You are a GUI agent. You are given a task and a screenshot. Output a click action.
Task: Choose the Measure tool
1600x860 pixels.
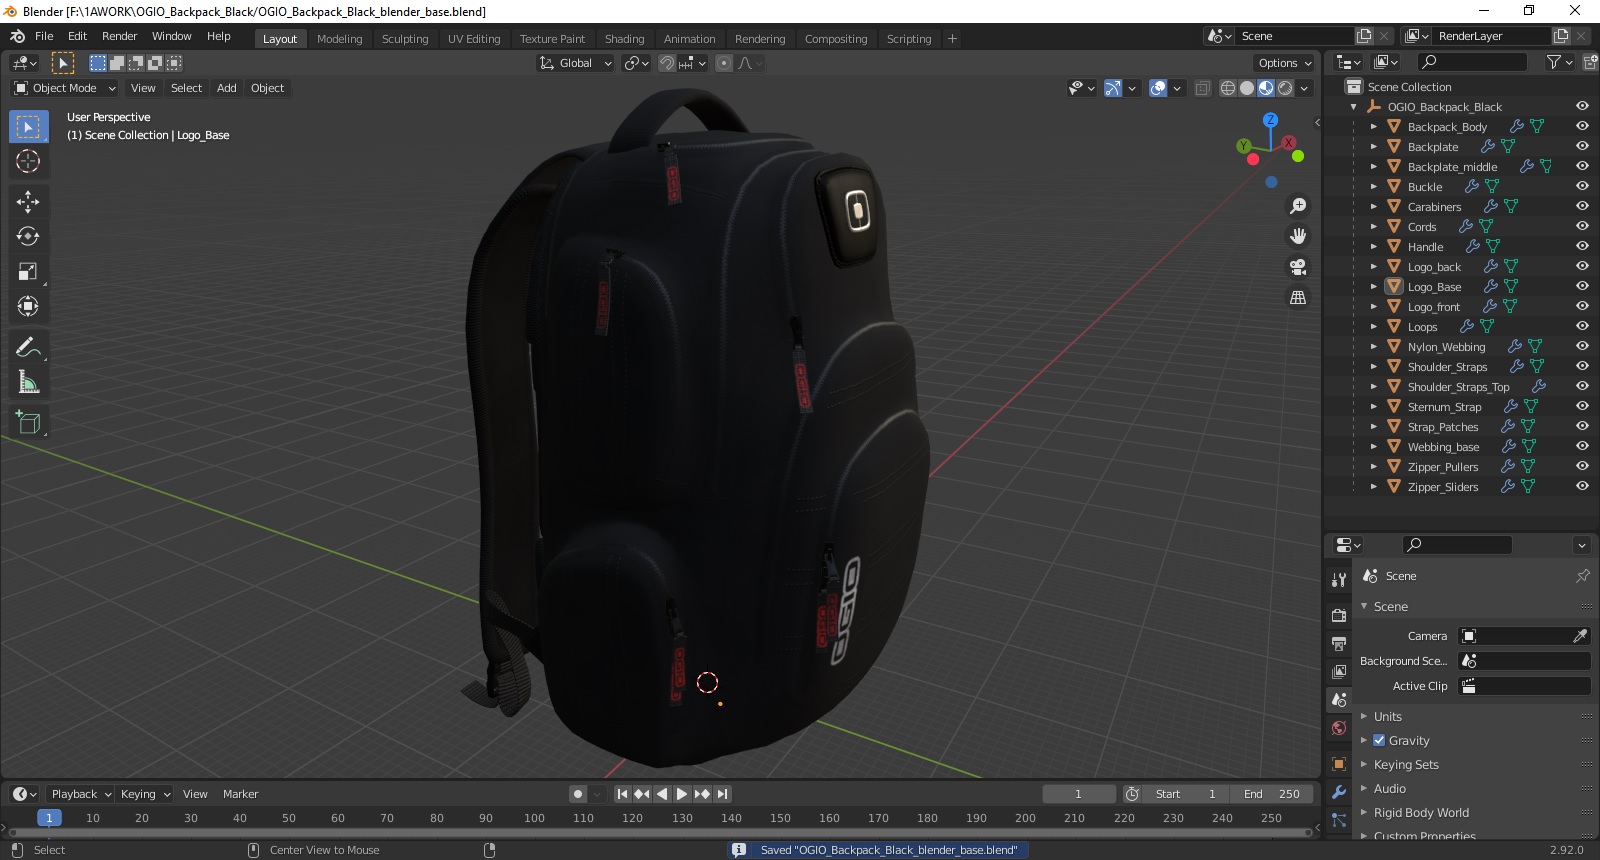coord(28,382)
